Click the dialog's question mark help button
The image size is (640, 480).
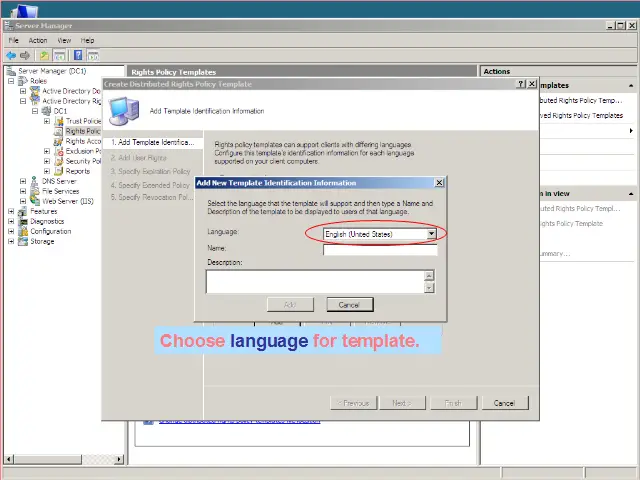pos(521,85)
